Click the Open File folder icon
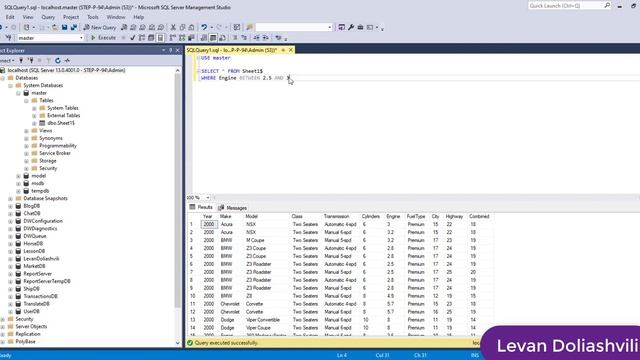The height and width of the screenshot is (360, 640). [x=55, y=27]
